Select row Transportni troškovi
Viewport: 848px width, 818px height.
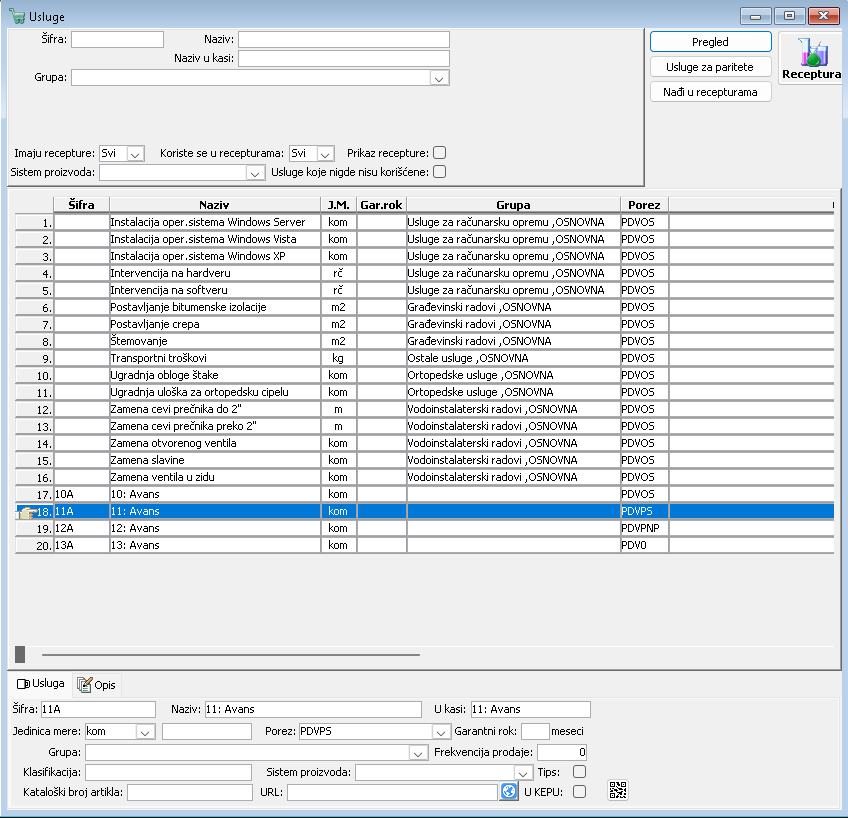coord(425,358)
